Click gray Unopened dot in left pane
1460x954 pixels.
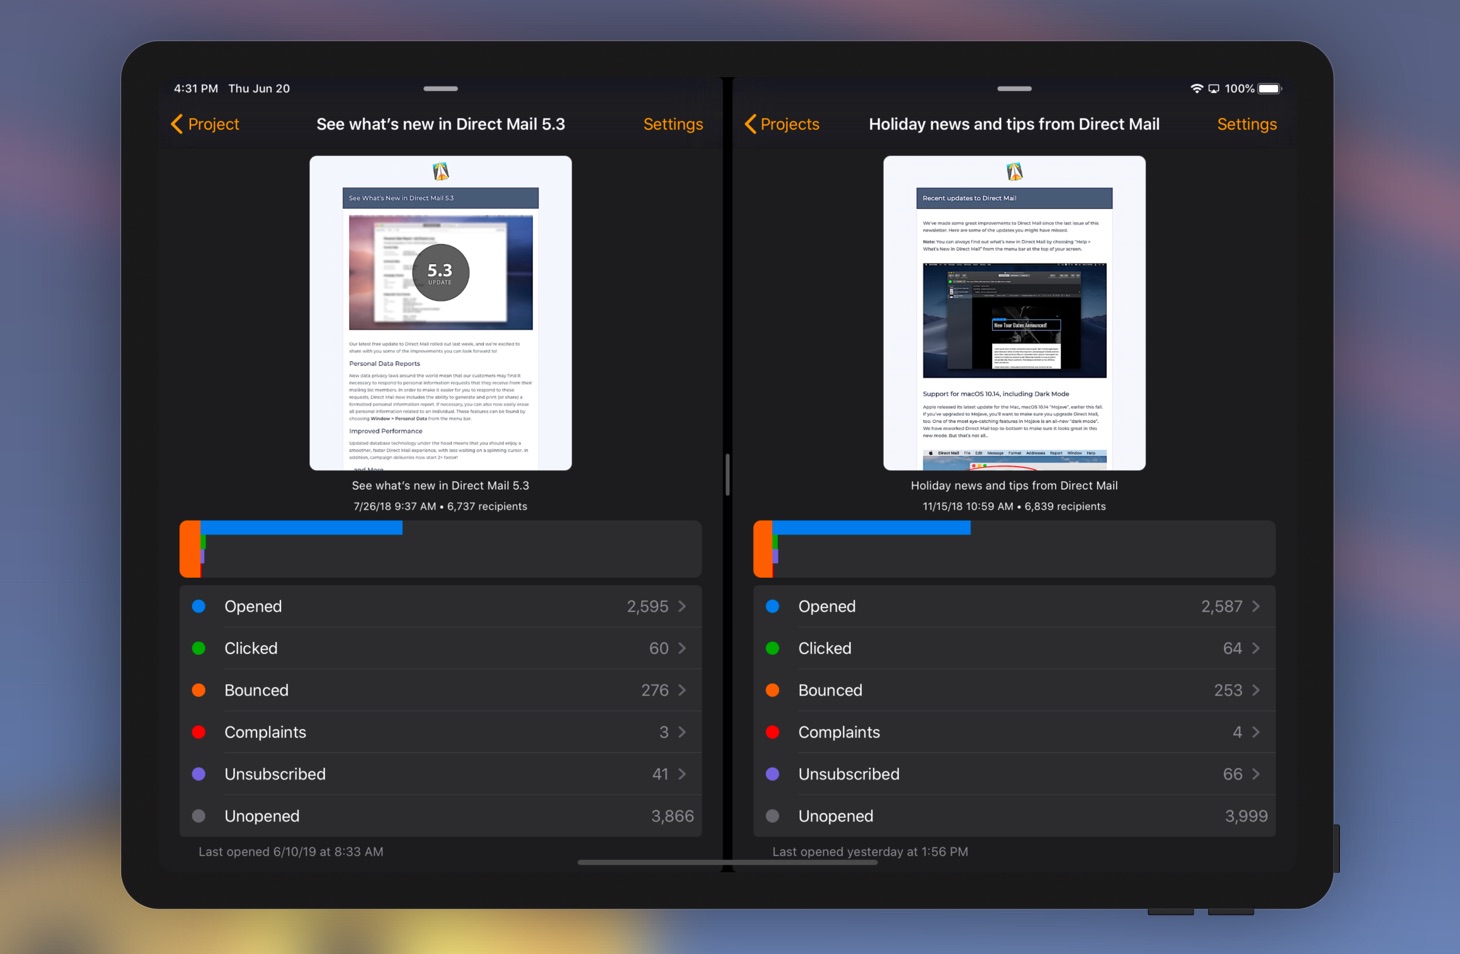pos(199,816)
